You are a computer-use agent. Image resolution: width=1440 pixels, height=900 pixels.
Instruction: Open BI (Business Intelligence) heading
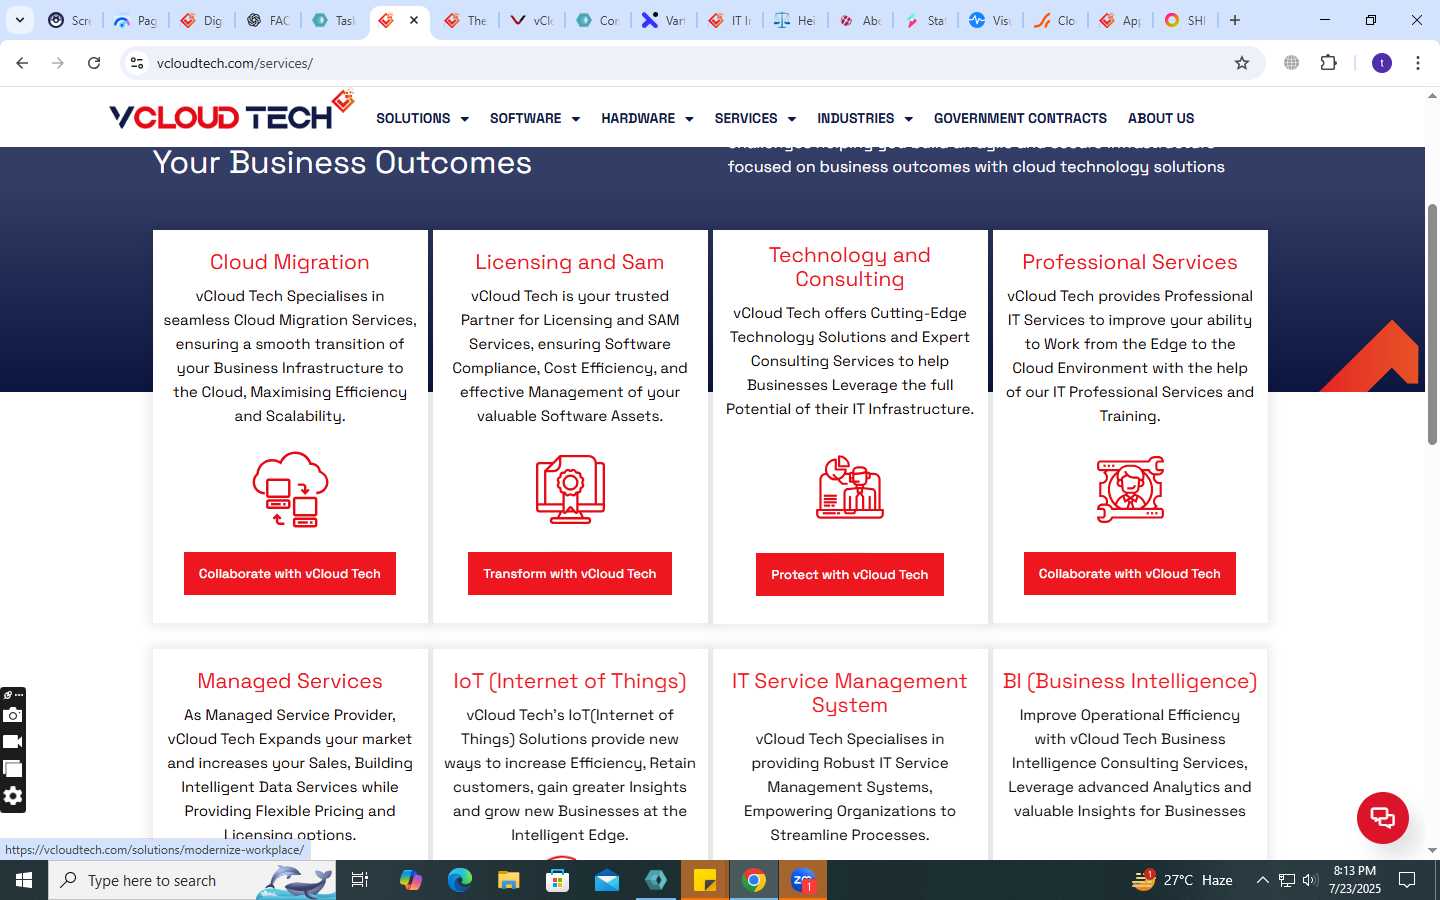(x=1130, y=681)
